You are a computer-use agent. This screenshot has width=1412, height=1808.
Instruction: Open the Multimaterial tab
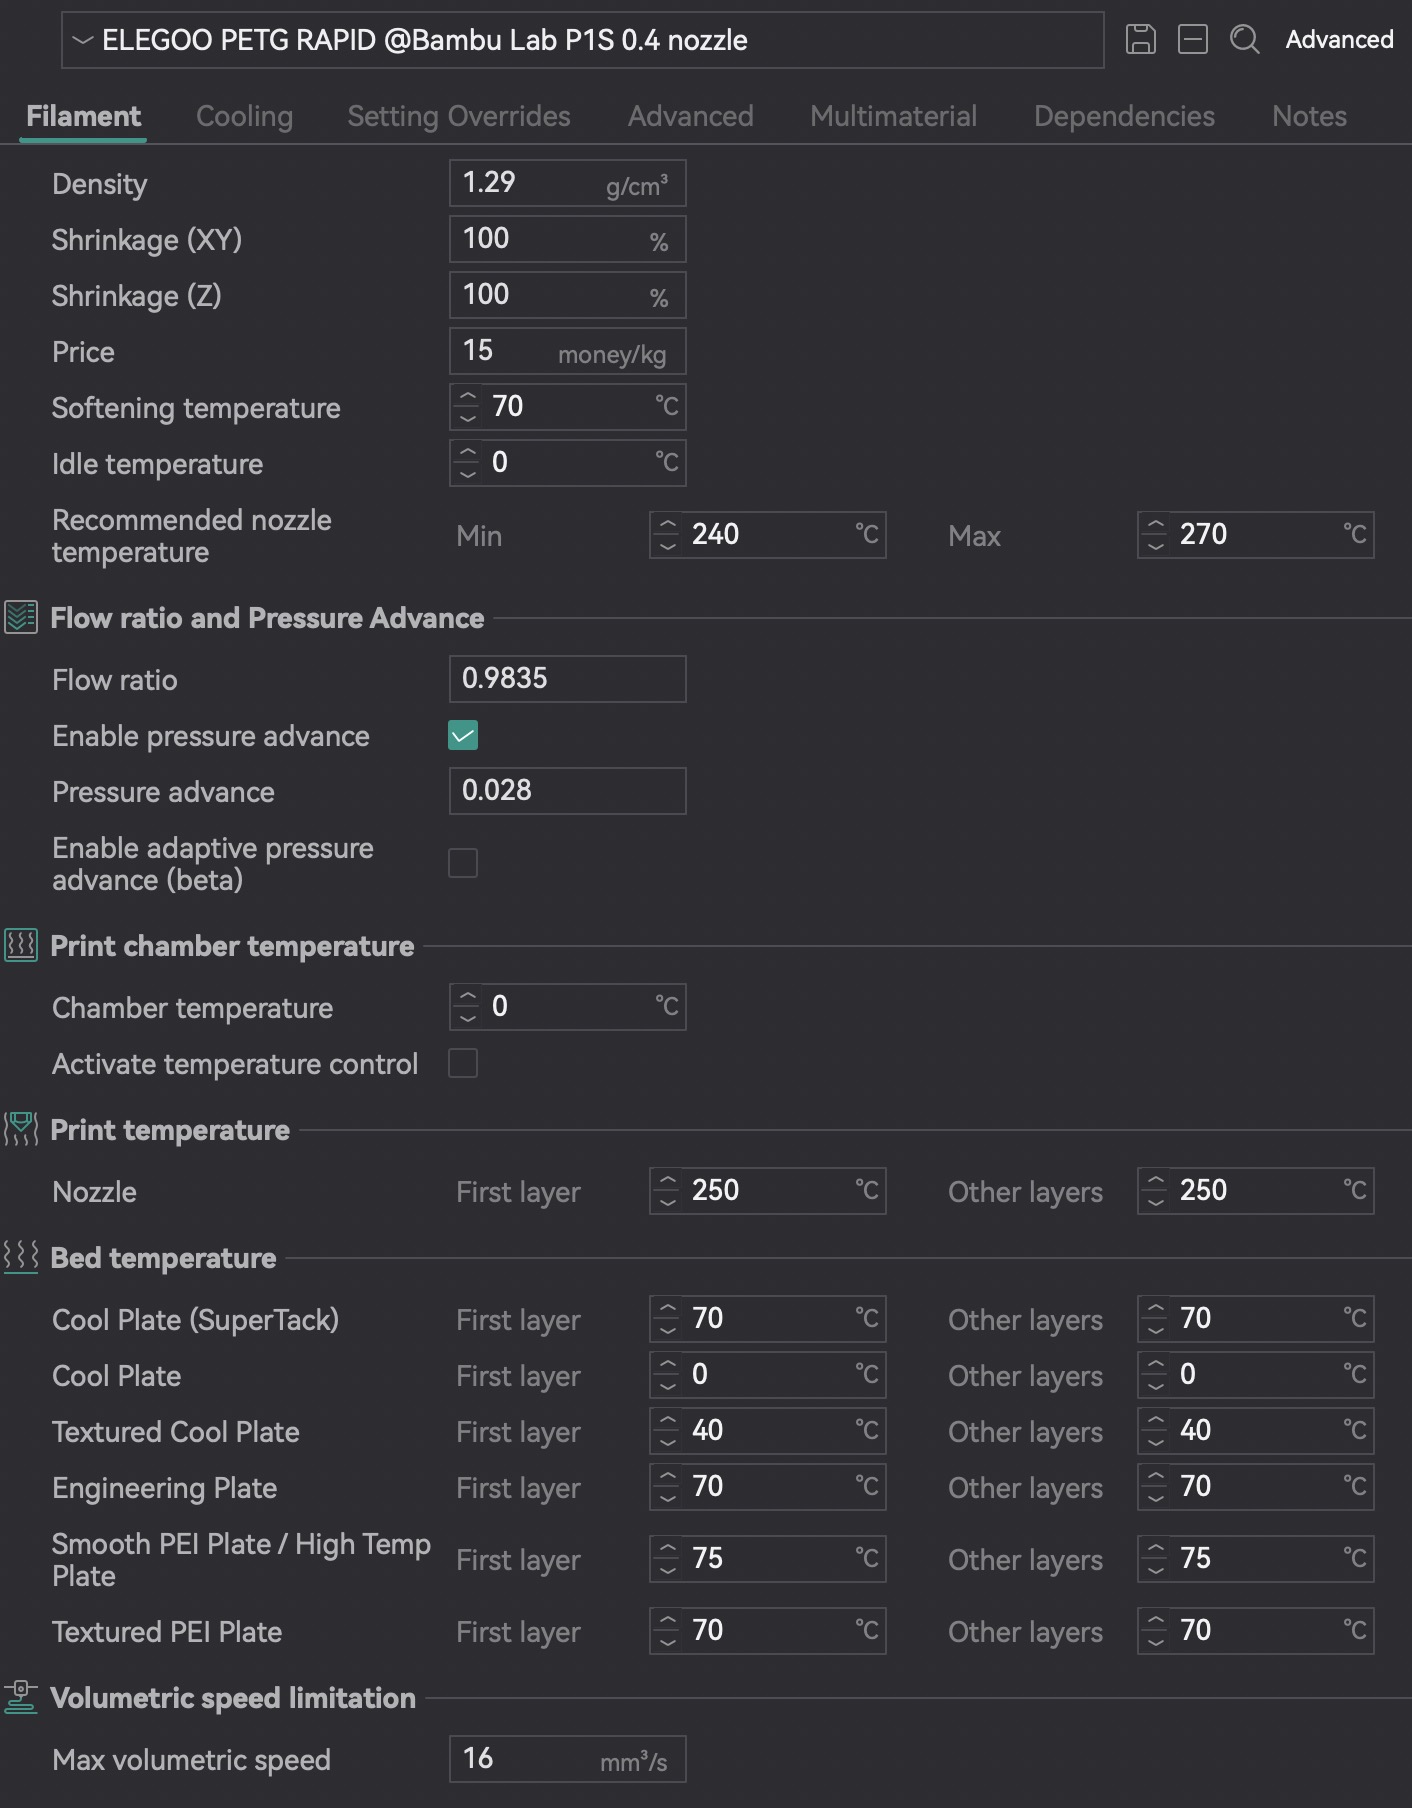(893, 116)
